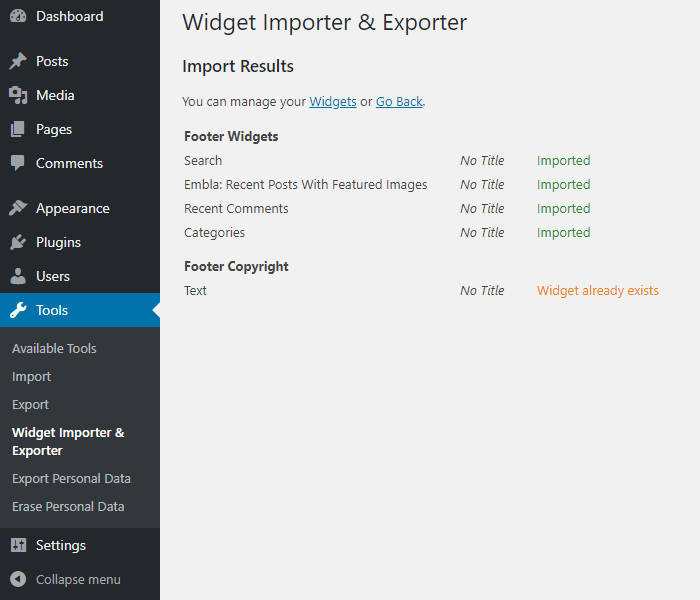Click the Text widget row name
The height and width of the screenshot is (600, 700).
pos(196,291)
